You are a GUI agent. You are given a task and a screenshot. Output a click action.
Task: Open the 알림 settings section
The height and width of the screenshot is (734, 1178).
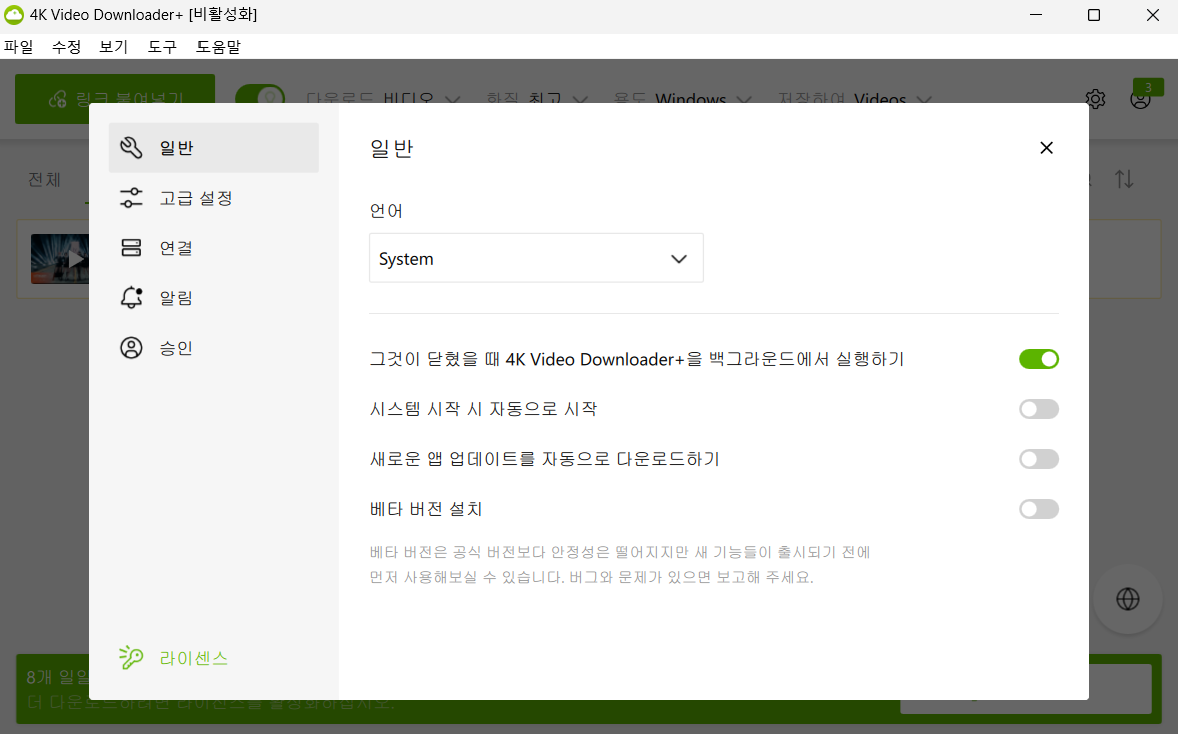(x=213, y=298)
